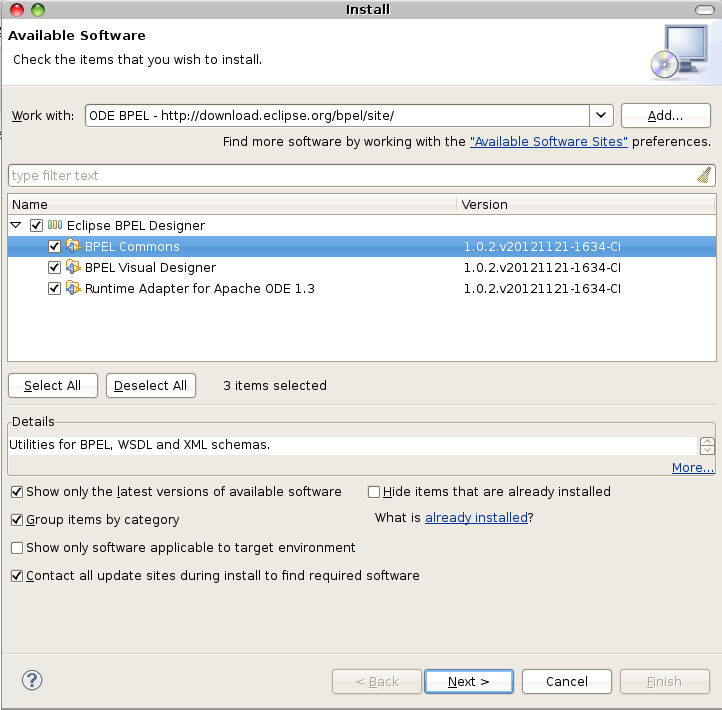Screen dimensions: 722x710
Task: Click the Eclipse BPEL Designer category icon
Action: 55,225
